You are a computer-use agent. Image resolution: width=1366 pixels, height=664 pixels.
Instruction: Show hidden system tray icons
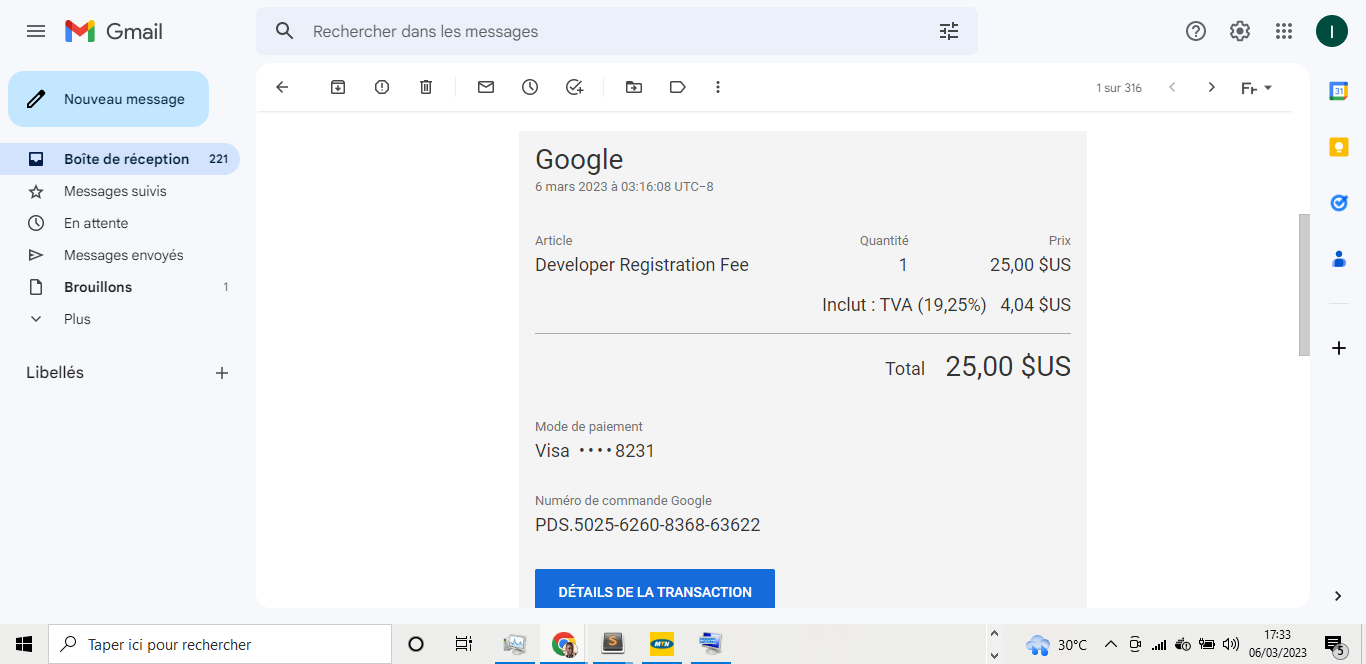(1110, 644)
